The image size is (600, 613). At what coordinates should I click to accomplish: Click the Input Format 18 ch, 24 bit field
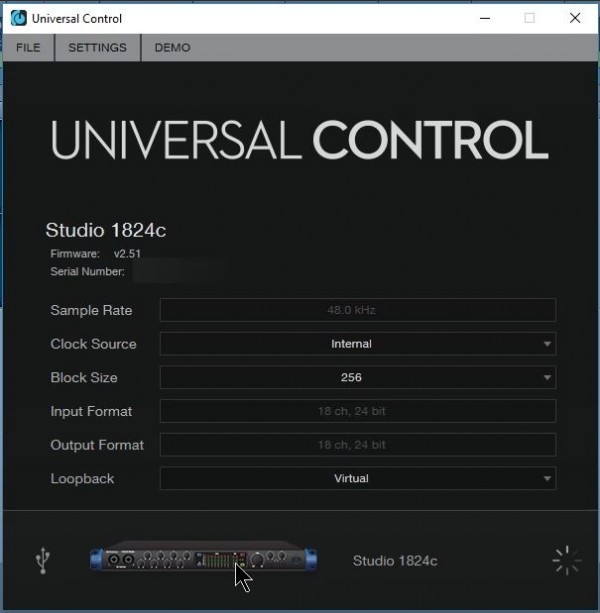click(x=358, y=411)
